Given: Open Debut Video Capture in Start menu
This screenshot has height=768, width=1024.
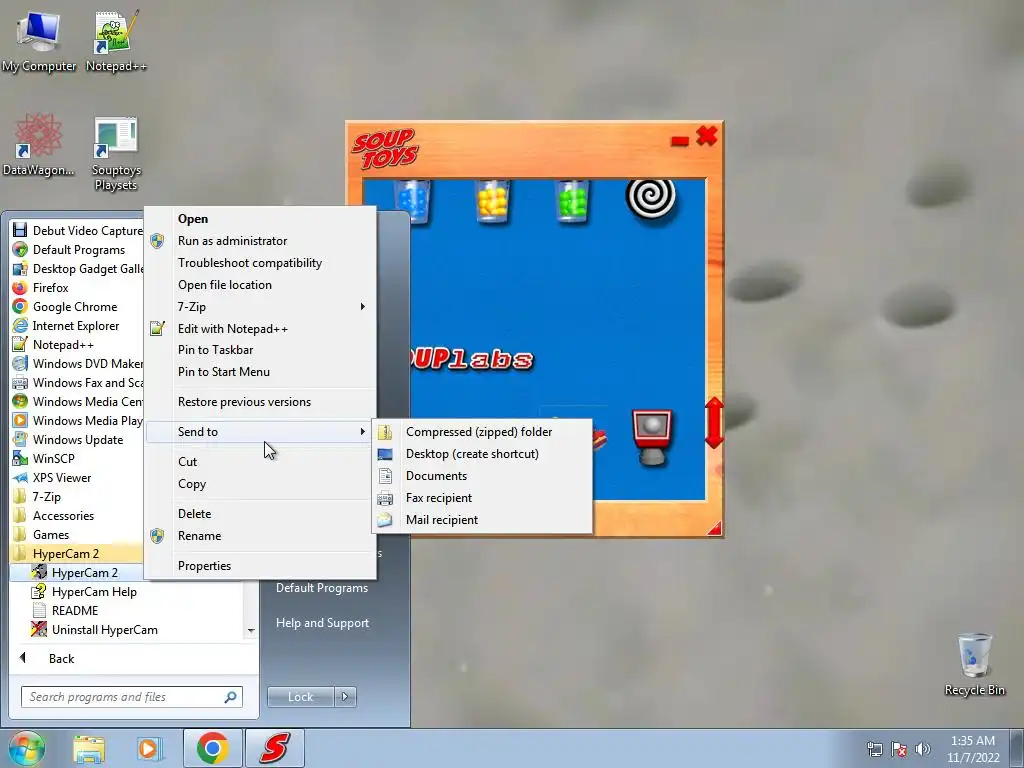Looking at the screenshot, I should [x=77, y=231].
